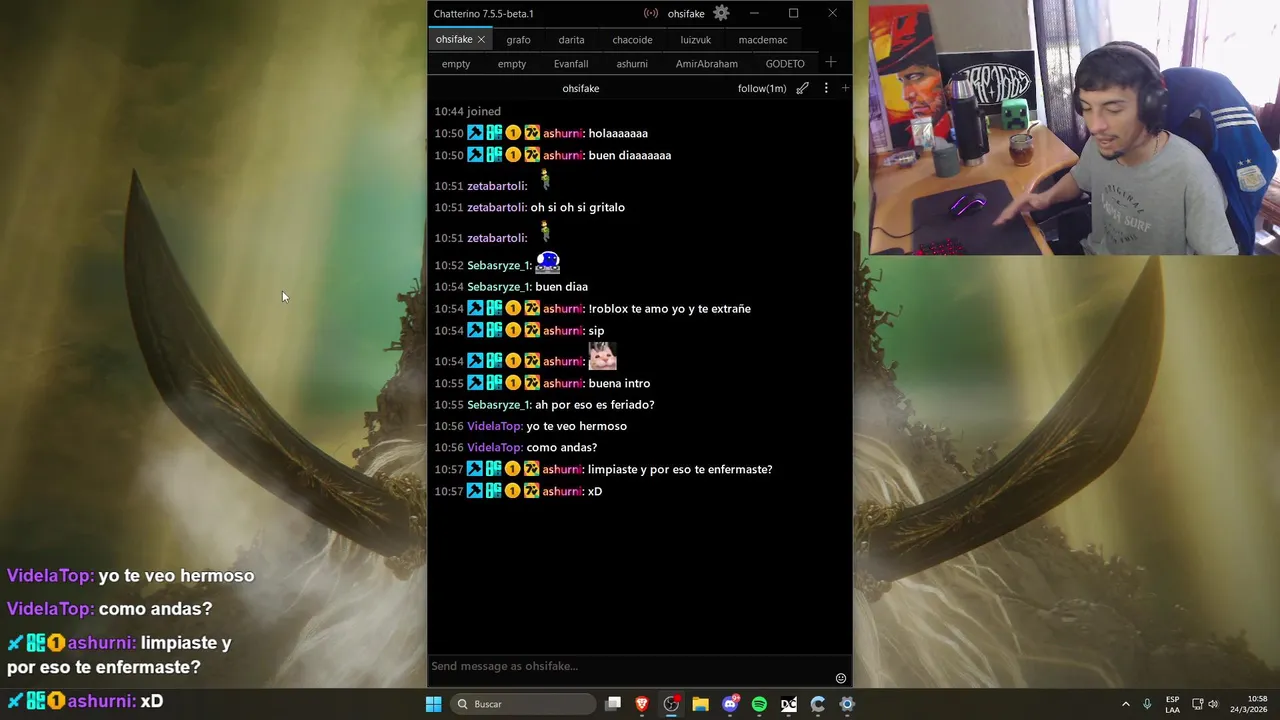Image resolution: width=1280 pixels, height=720 pixels.
Task: Open ashurni's usercard from holaaaaaaa message
Action: [563, 133]
